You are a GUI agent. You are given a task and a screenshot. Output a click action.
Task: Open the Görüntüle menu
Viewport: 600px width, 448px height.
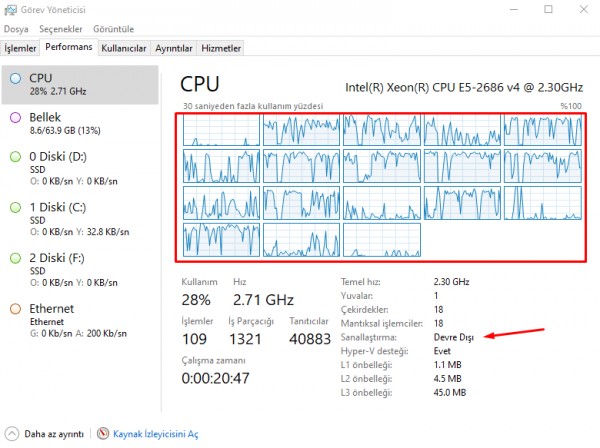(114, 29)
